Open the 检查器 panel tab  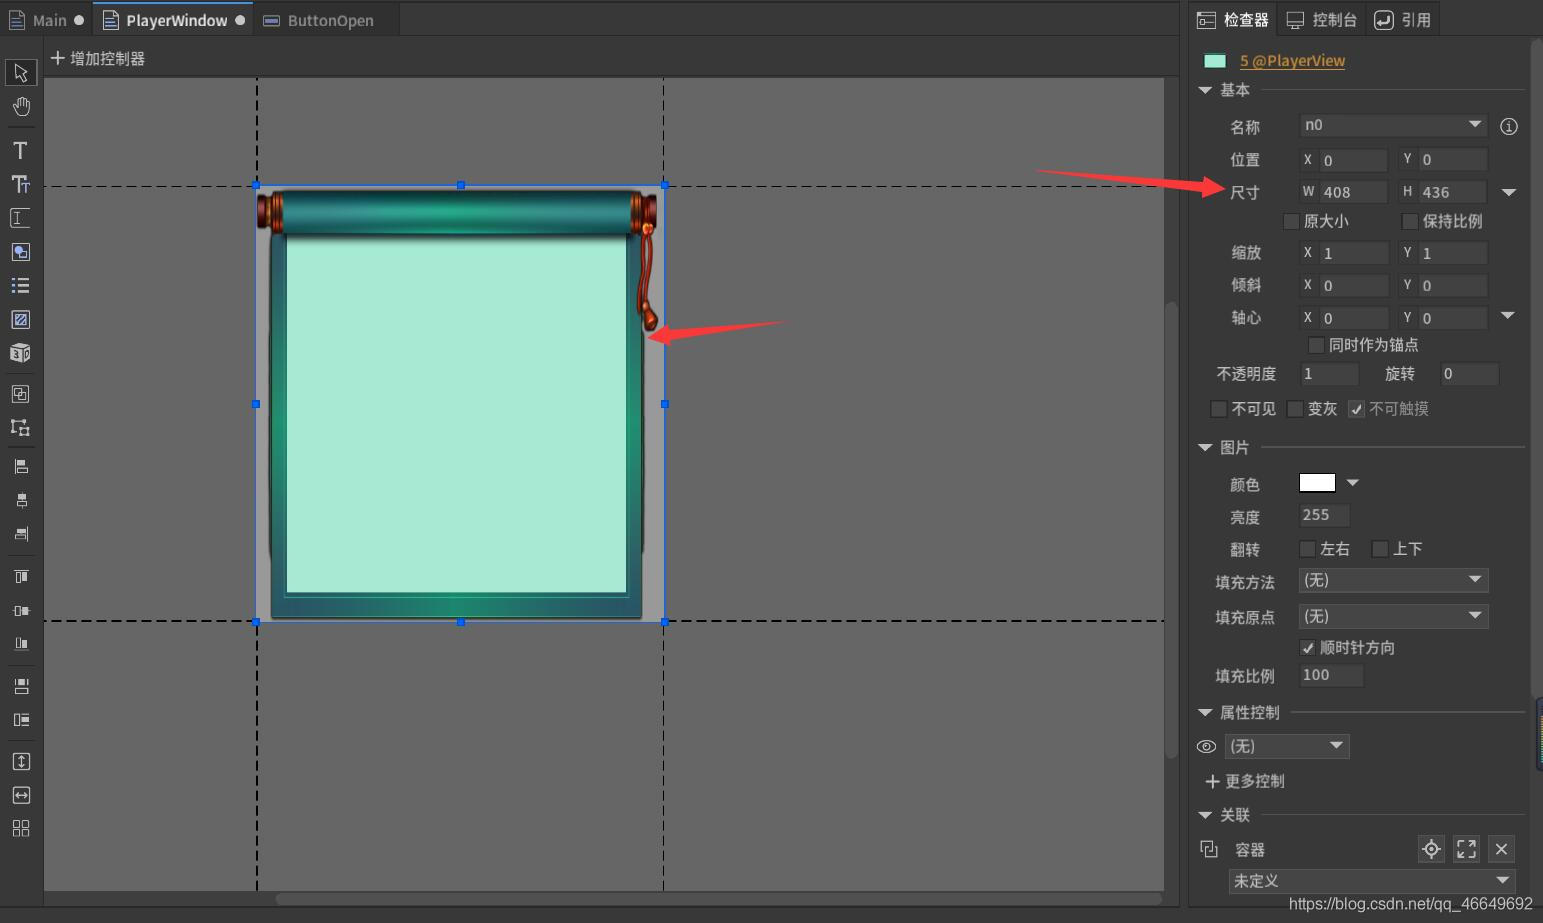[1233, 20]
